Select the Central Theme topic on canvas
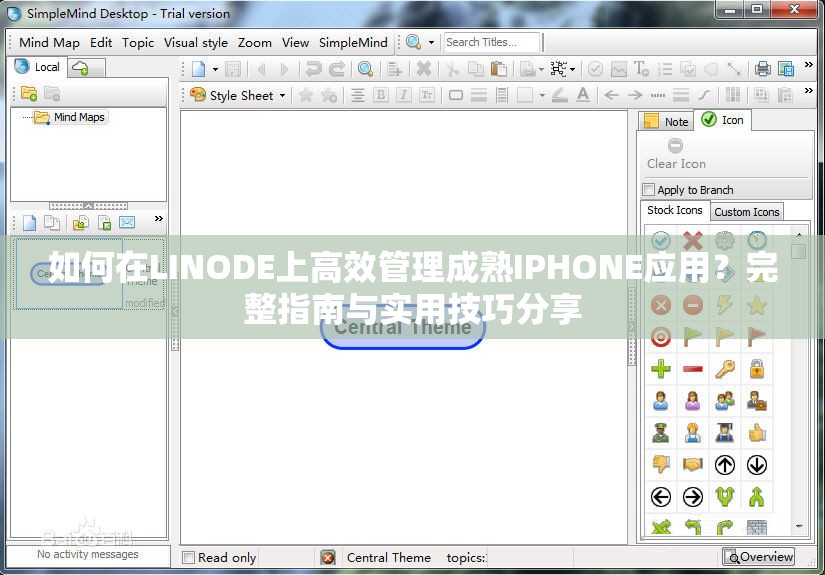The height and width of the screenshot is (575, 825). coord(403,327)
